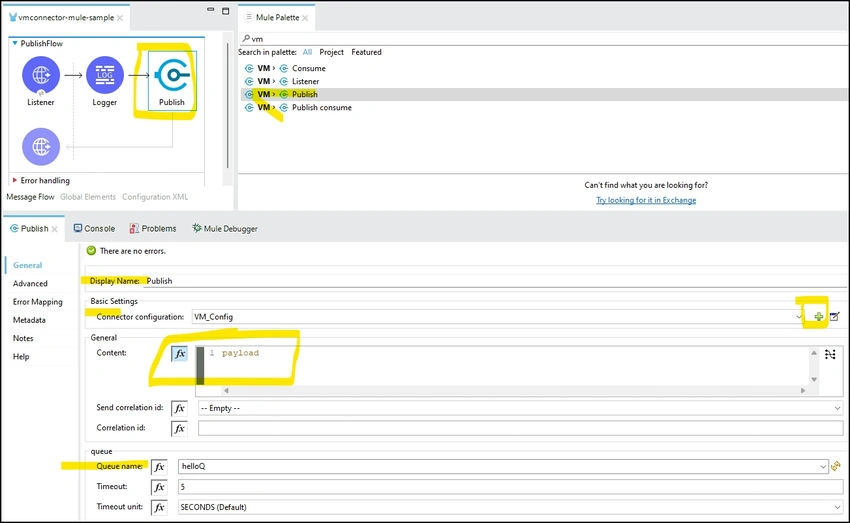Switch to the Global Elements tab

click(x=88, y=197)
